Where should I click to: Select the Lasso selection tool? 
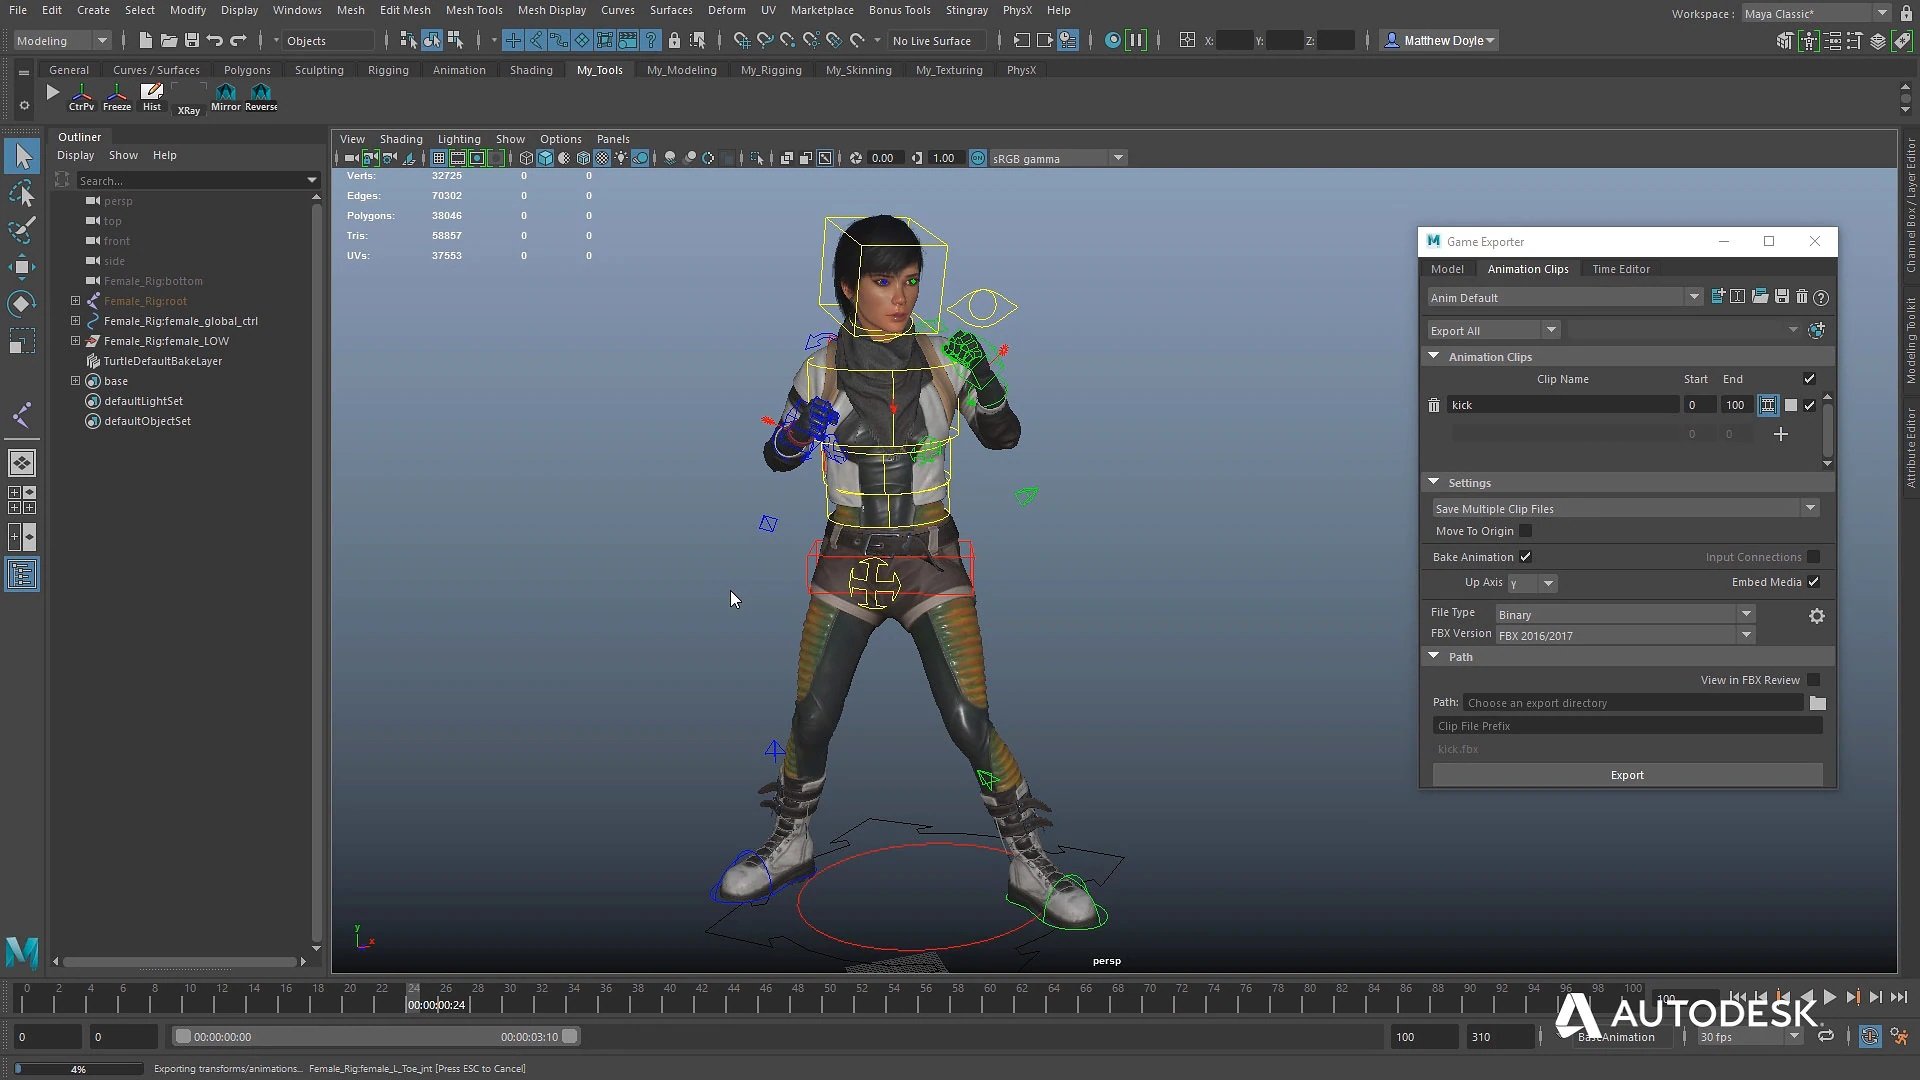click(x=22, y=194)
